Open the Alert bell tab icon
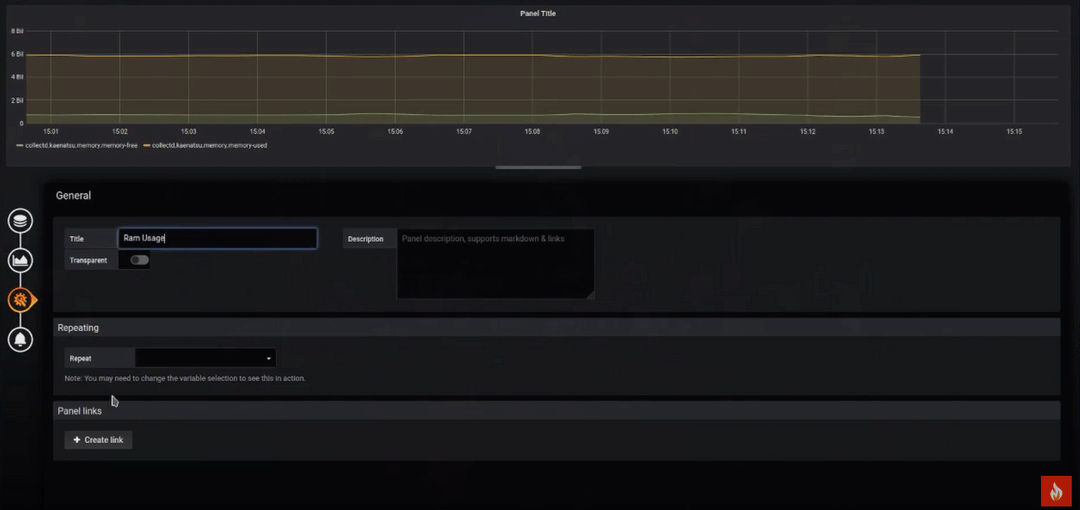1080x510 pixels. coord(20,339)
